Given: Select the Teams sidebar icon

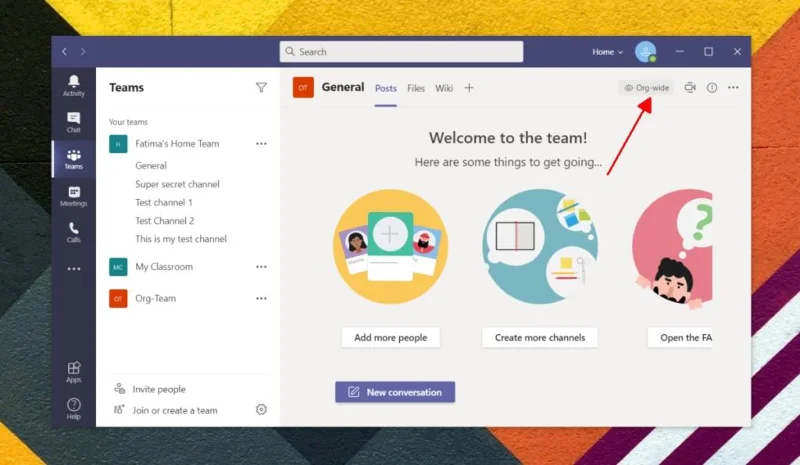Looking at the screenshot, I should click(73, 159).
